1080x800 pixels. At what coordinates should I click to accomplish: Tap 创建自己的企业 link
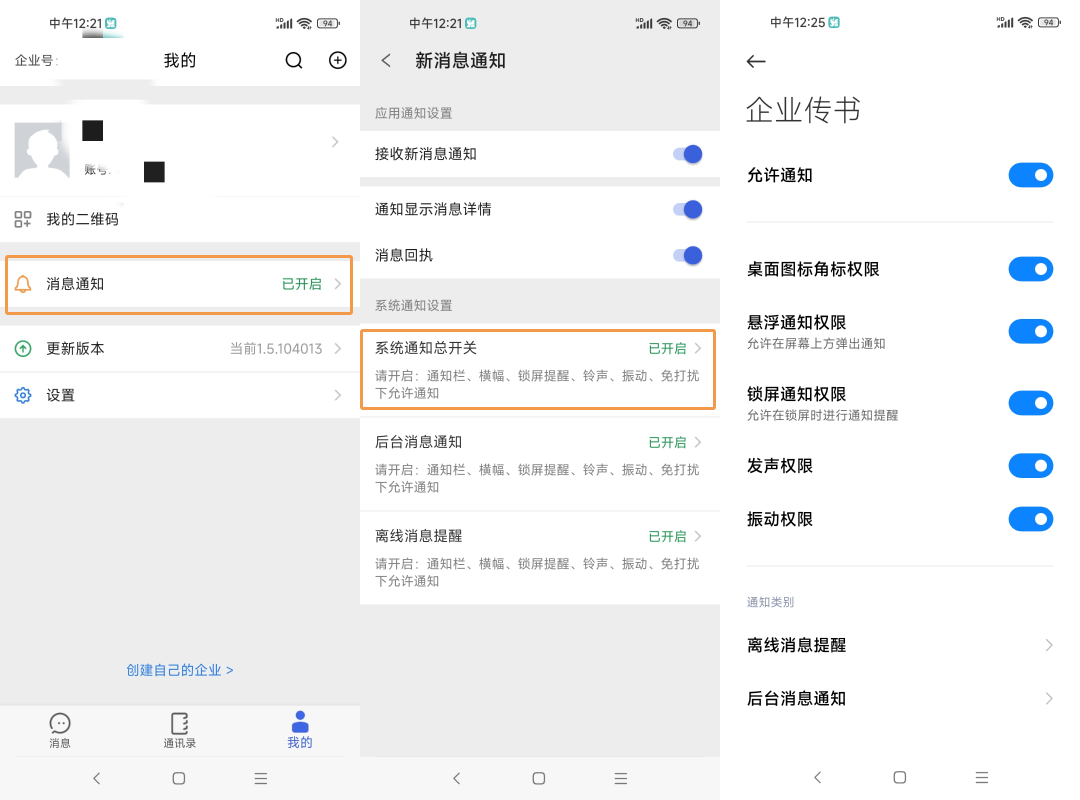pyautogui.click(x=180, y=670)
